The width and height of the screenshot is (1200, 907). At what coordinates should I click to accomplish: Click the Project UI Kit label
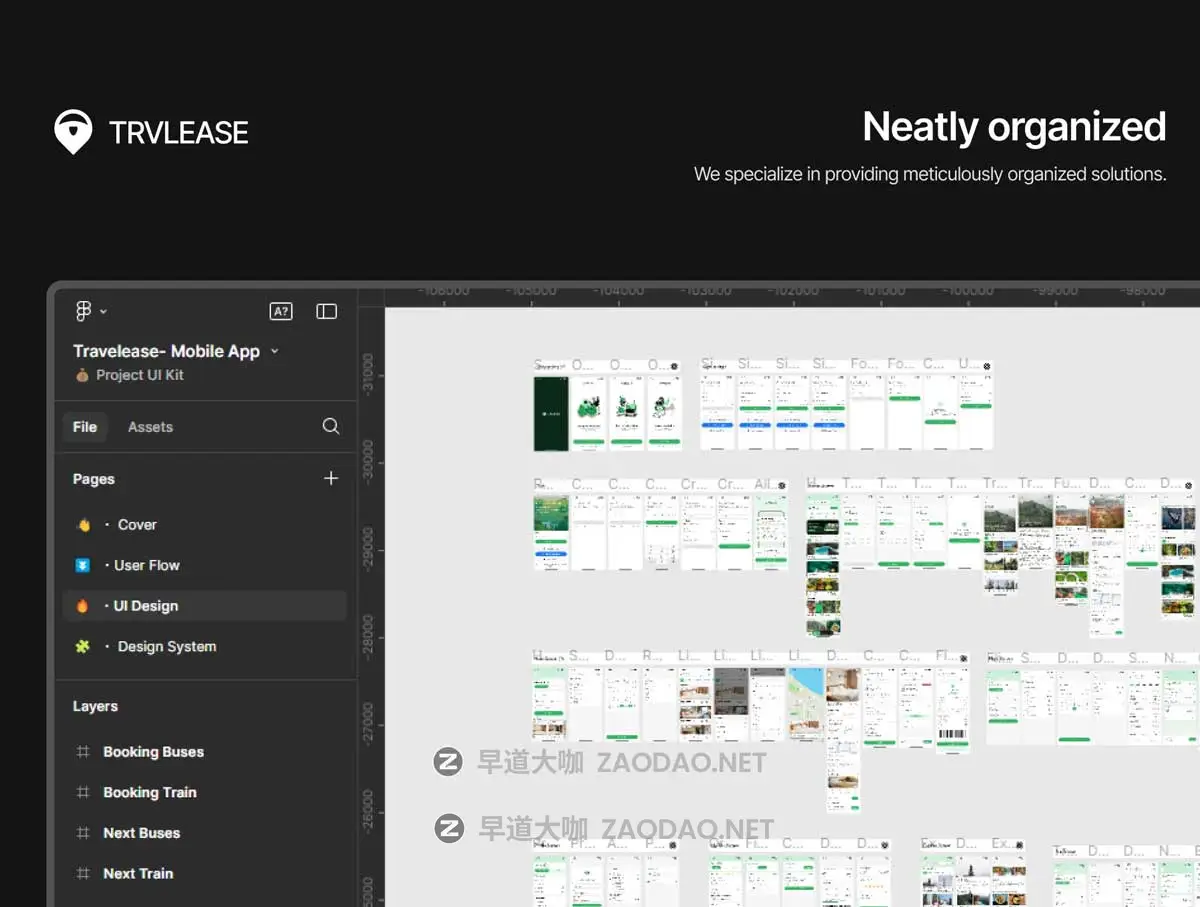coord(139,375)
